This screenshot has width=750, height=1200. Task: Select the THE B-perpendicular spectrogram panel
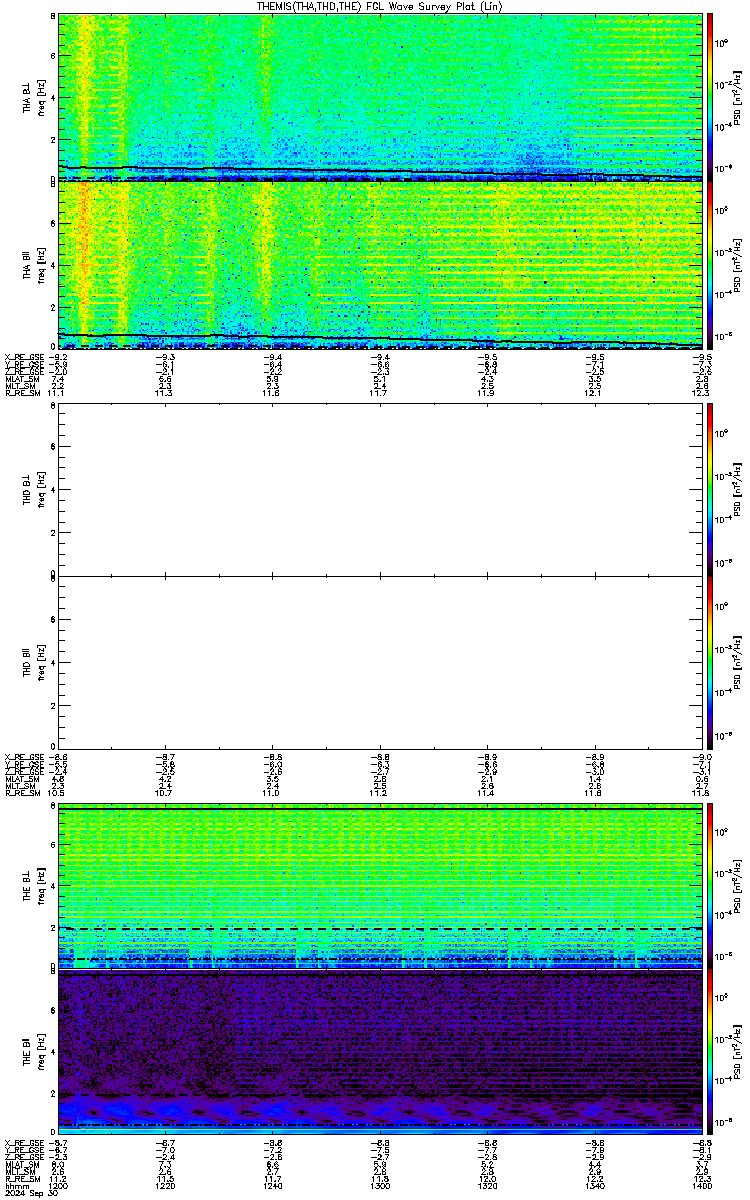380,886
